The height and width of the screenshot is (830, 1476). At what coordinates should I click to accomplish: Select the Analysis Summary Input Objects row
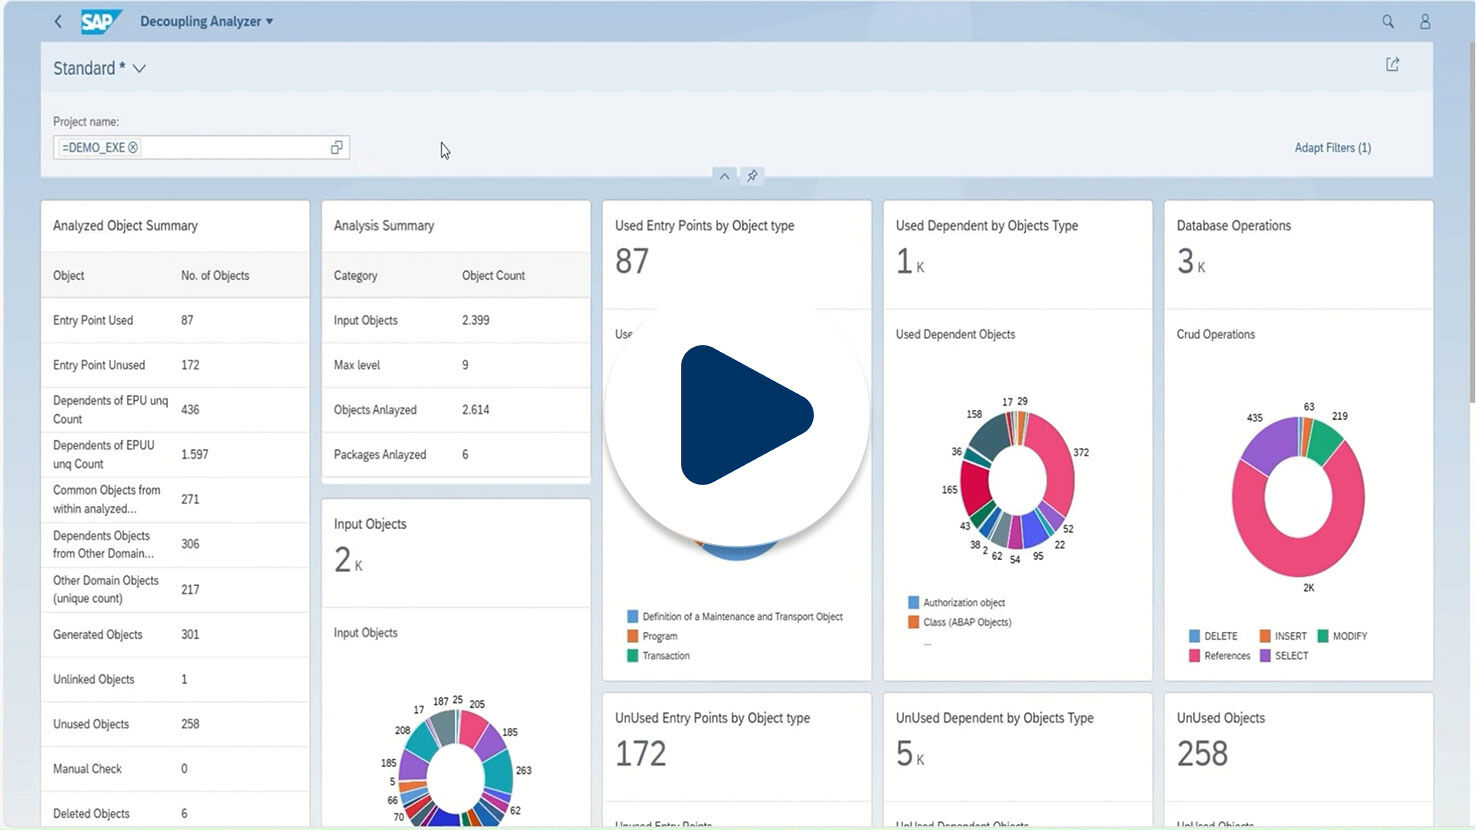[456, 320]
